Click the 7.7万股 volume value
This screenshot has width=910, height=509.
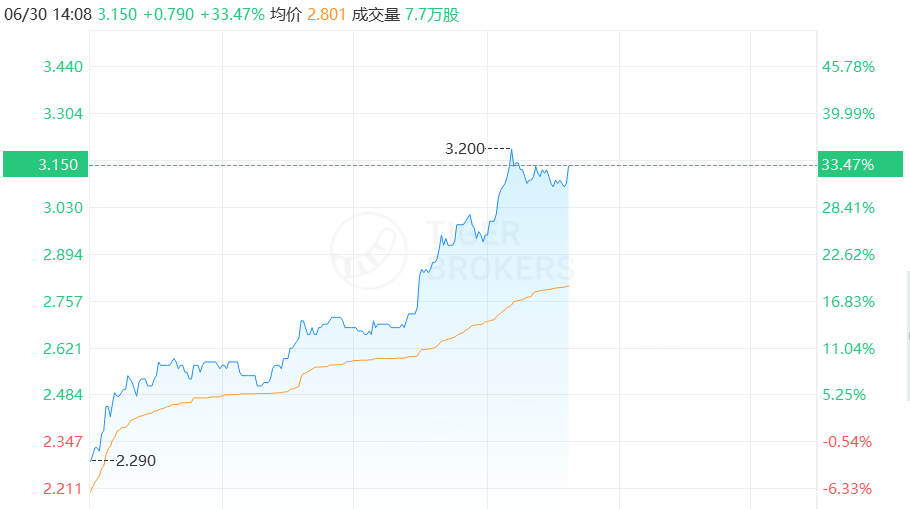432,14
